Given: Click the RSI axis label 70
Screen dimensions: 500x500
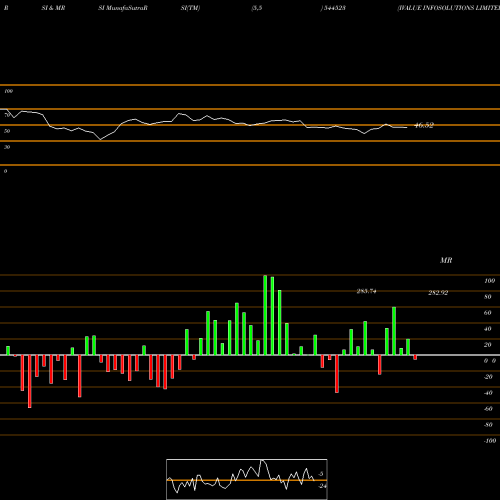Looking at the screenshot, I should pyautogui.click(x=7, y=115).
